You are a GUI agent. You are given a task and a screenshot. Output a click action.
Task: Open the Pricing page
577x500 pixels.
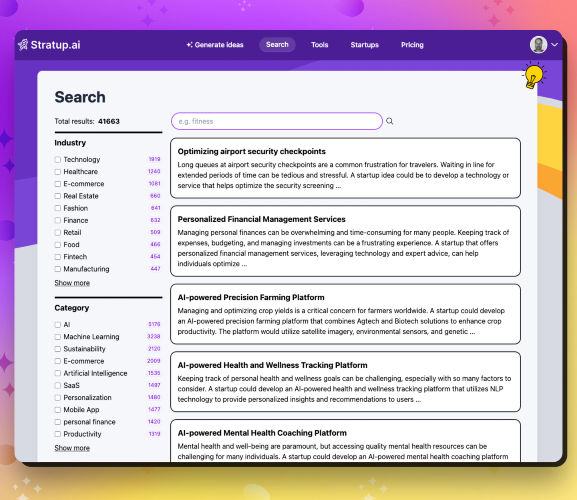pyautogui.click(x=412, y=45)
